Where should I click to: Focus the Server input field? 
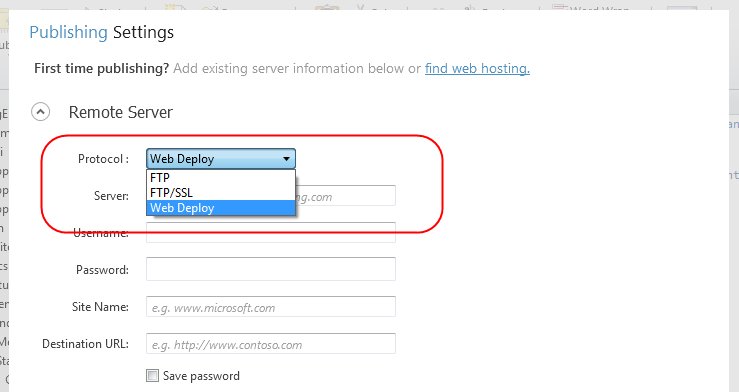pyautogui.click(x=345, y=196)
